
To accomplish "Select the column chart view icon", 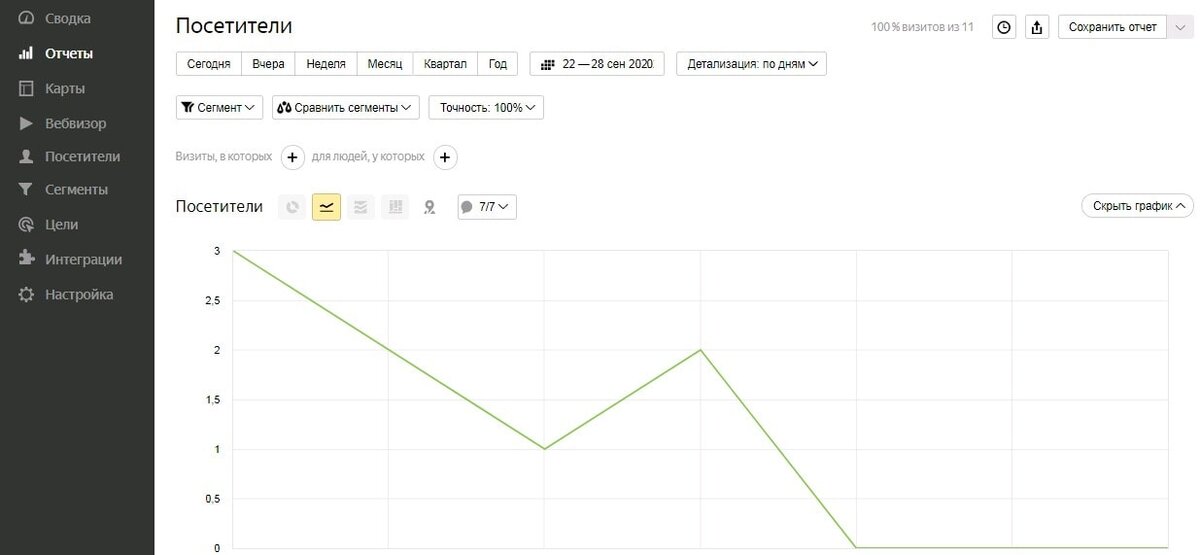I will point(395,207).
